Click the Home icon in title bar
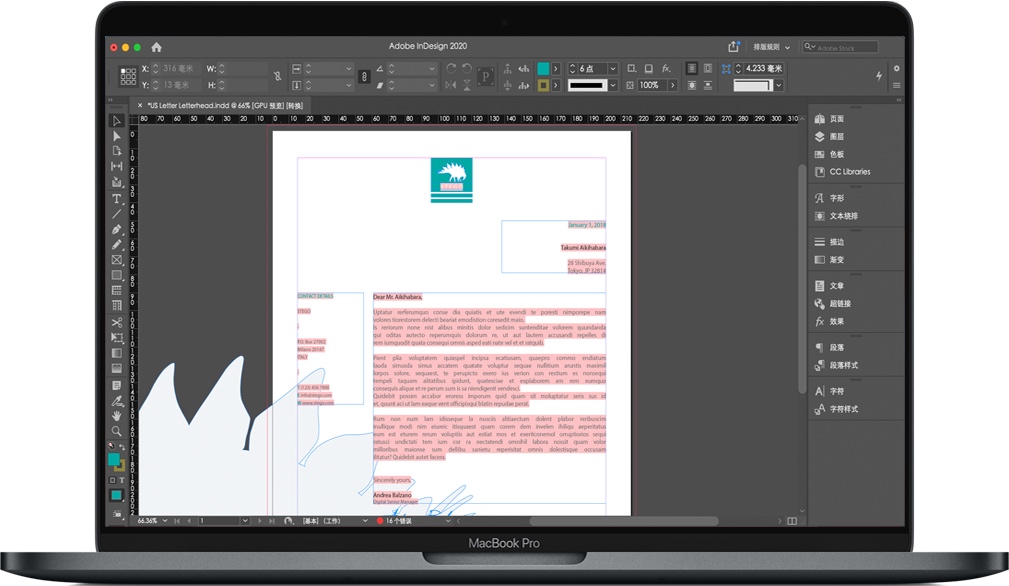 (x=156, y=47)
